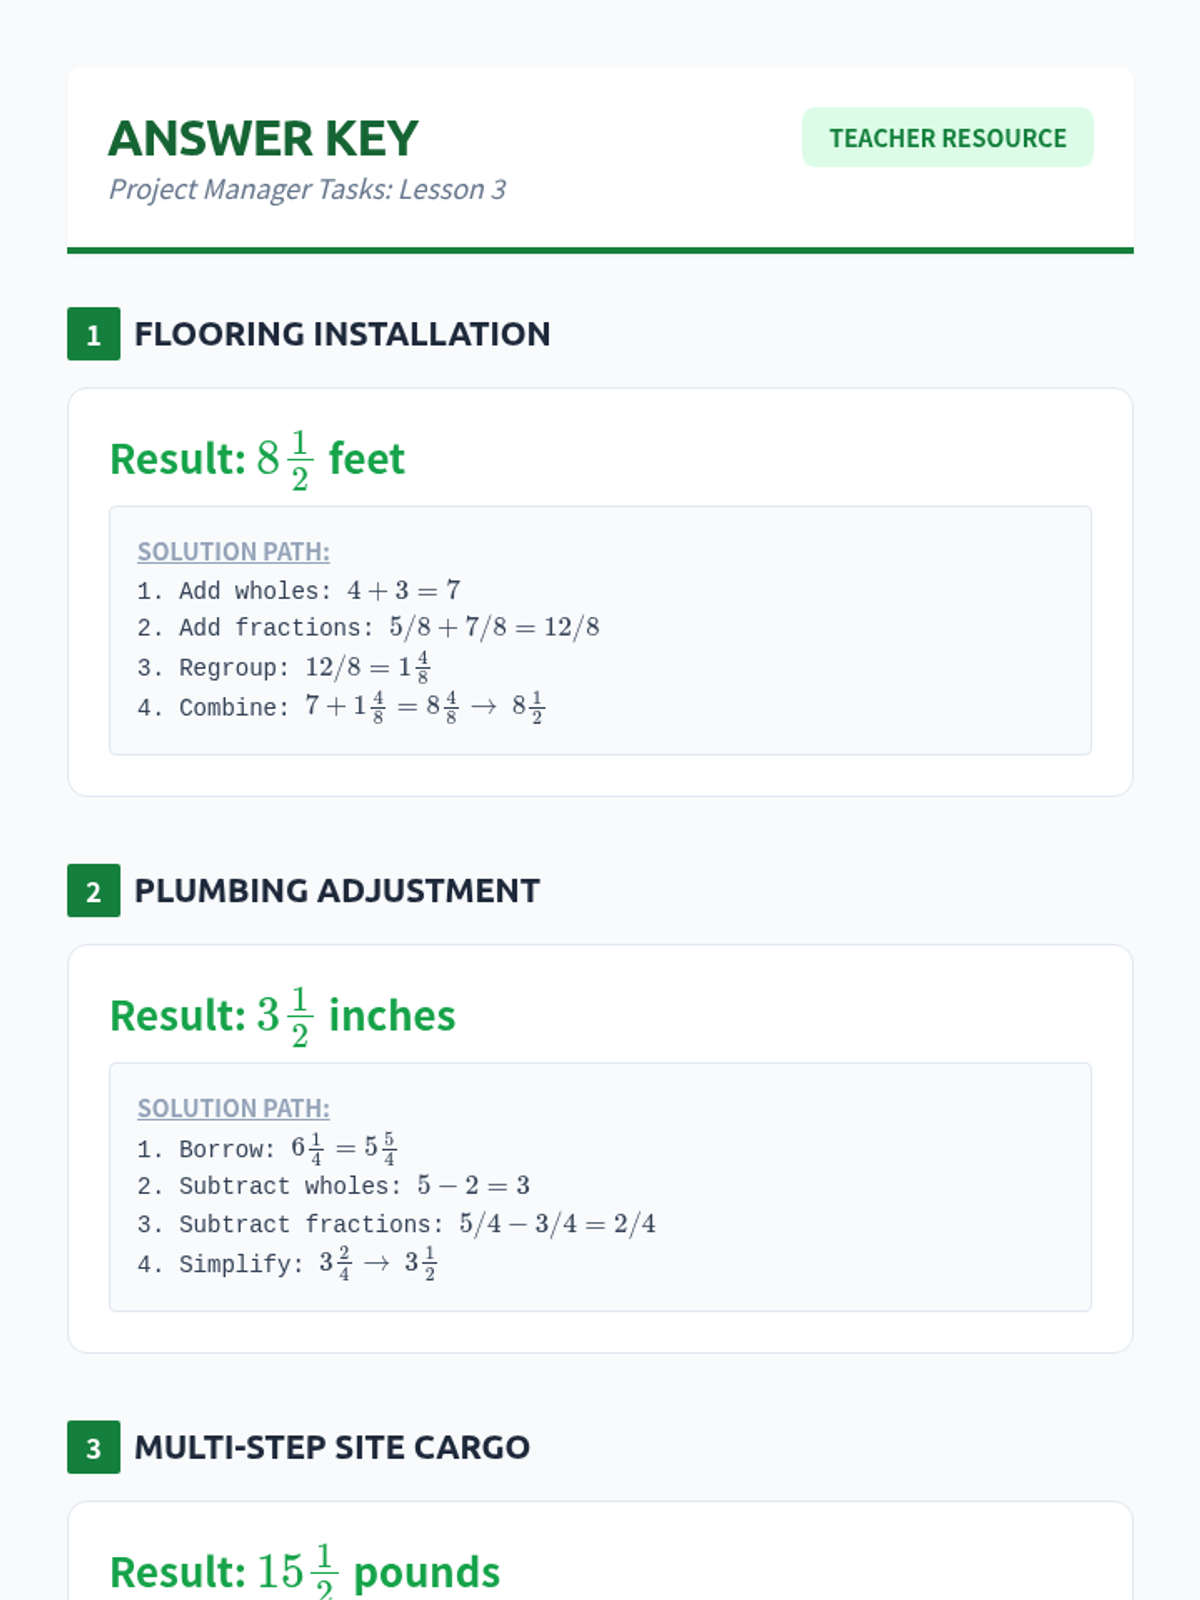The height and width of the screenshot is (1600, 1200).
Task: Click the Regroup 12/8 step line
Action: click(284, 666)
